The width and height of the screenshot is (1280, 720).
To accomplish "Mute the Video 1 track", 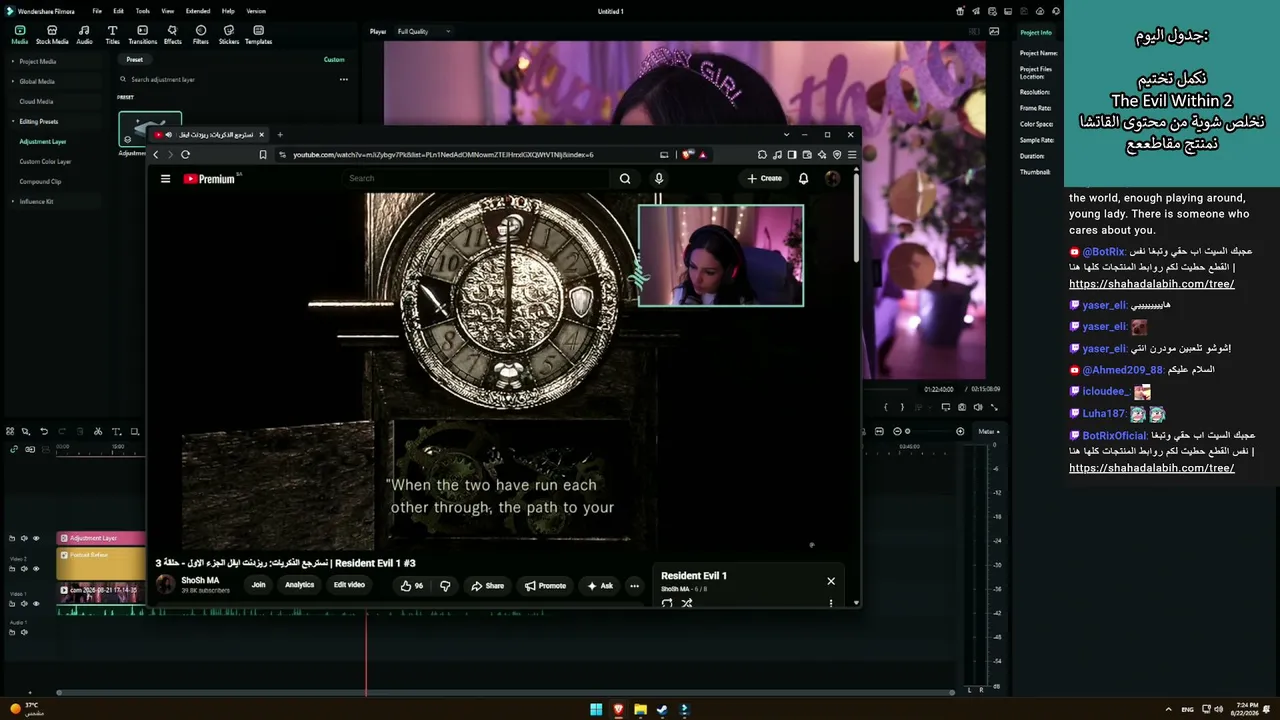I will click(24, 604).
